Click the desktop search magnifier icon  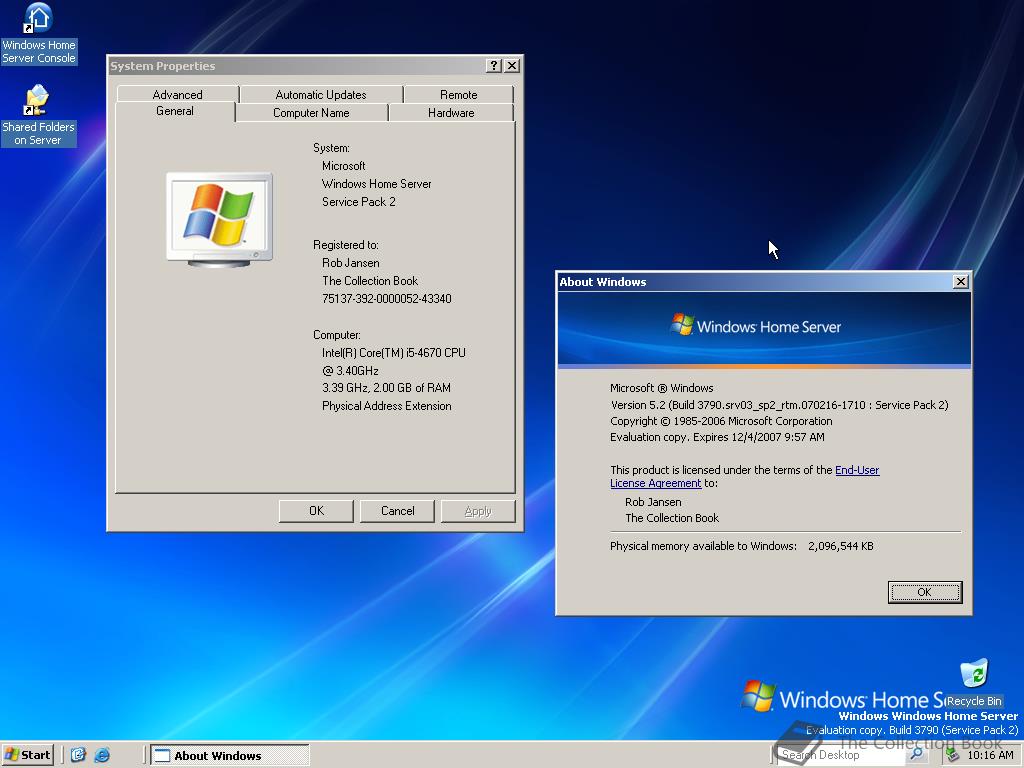pos(917,754)
